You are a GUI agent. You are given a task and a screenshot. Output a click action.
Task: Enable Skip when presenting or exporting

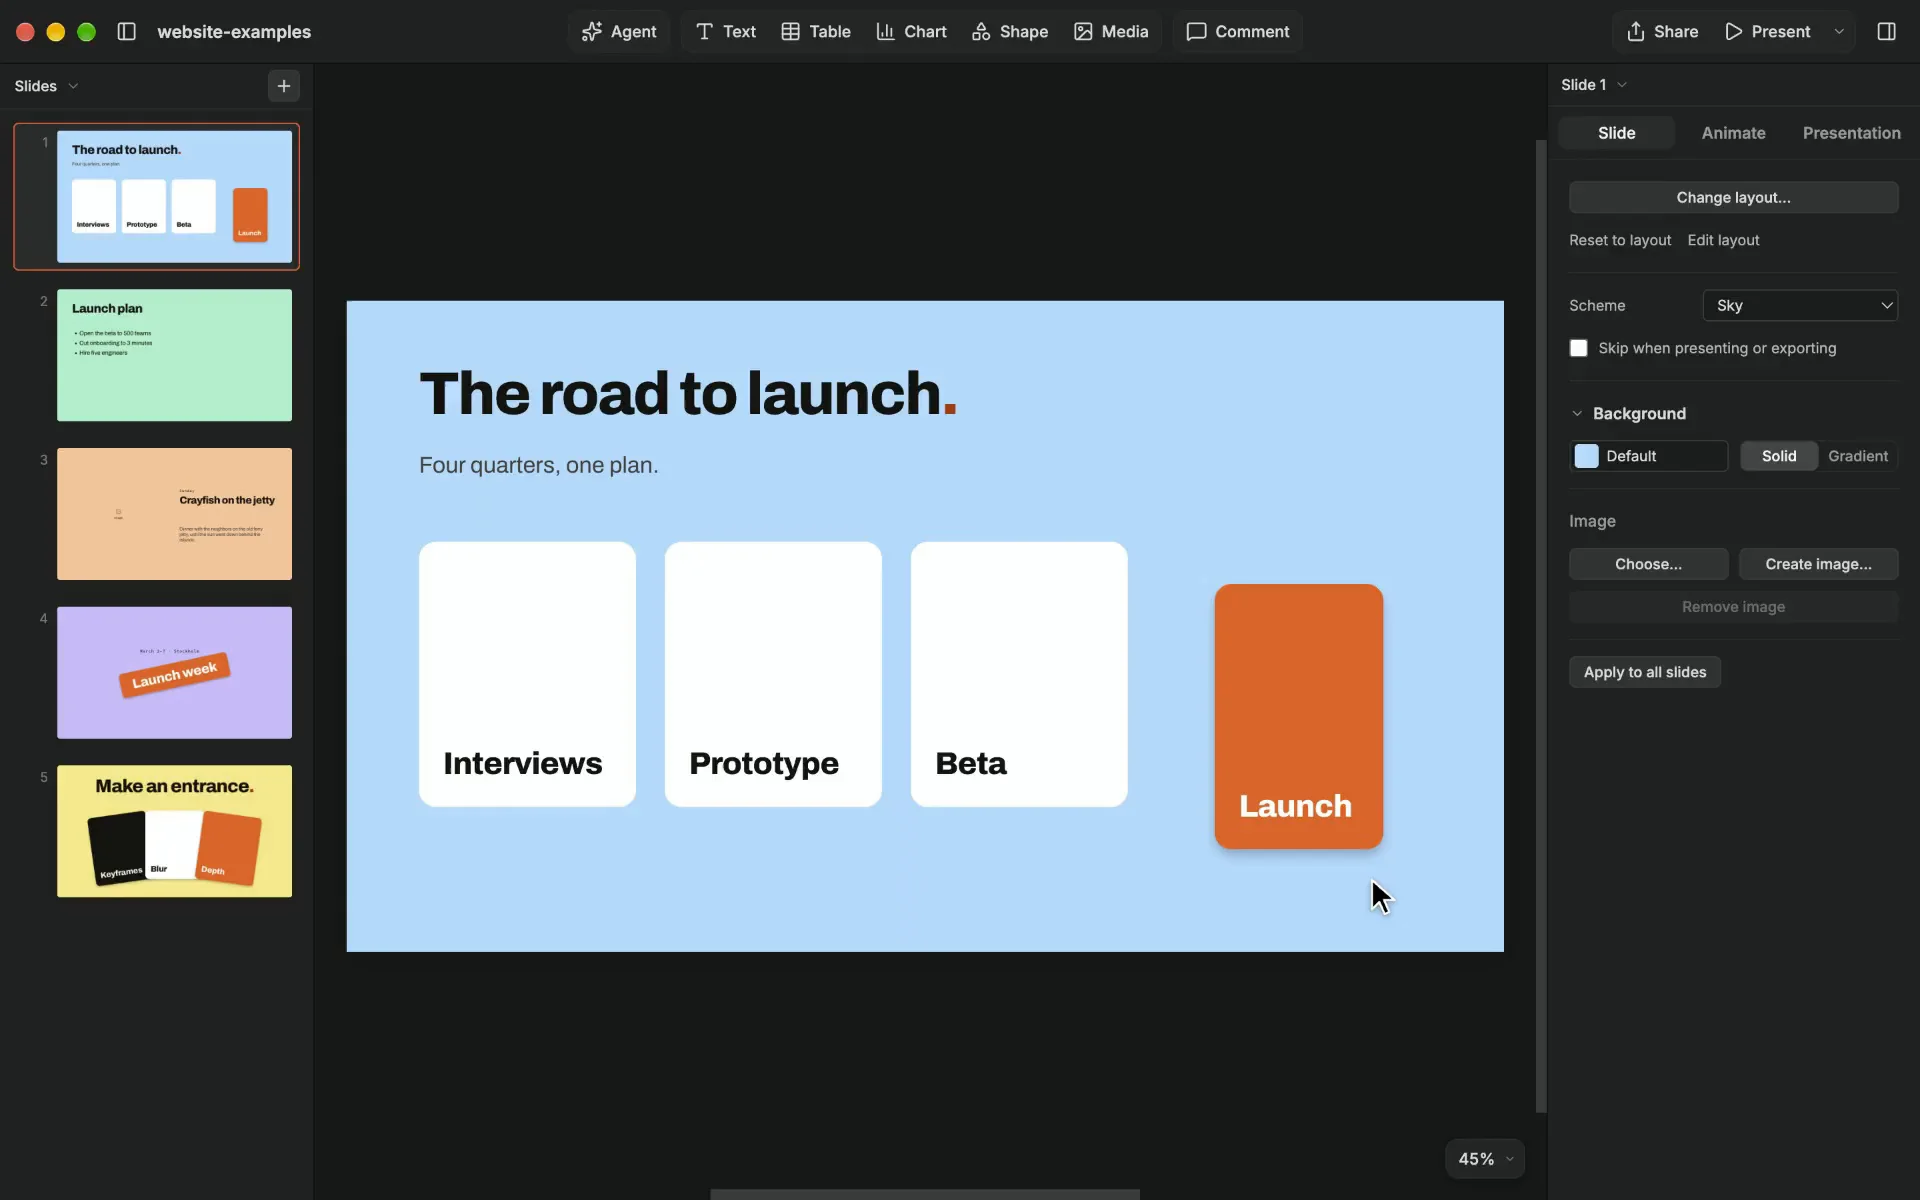click(x=1578, y=348)
